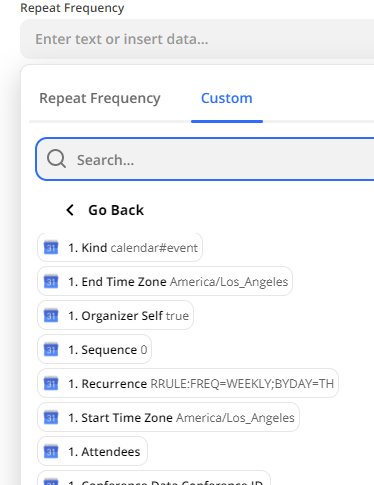The height and width of the screenshot is (485, 374).
Task: Select the Custom tab
Action: 227,98
